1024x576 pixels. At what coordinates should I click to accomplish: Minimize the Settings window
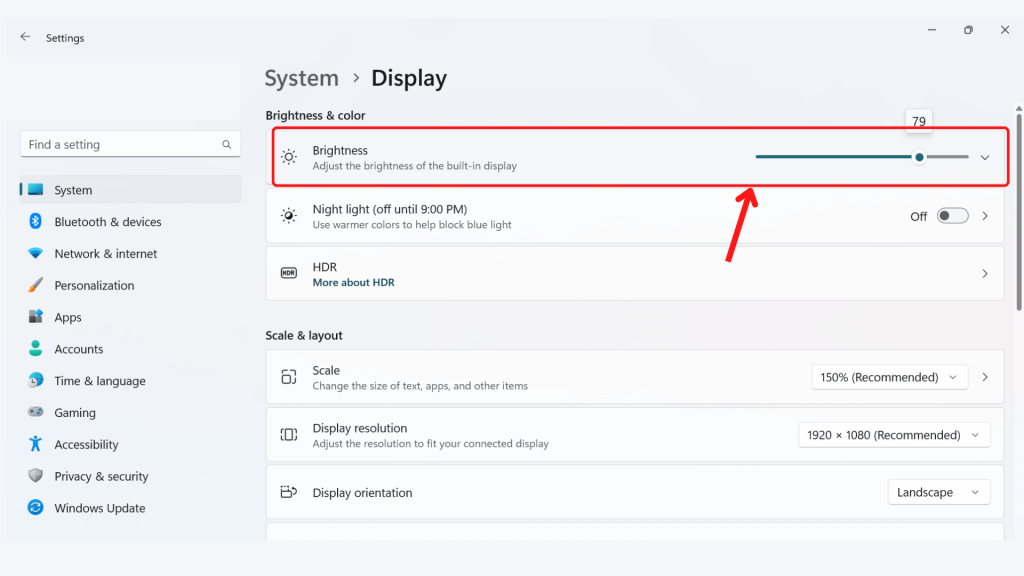(x=932, y=30)
